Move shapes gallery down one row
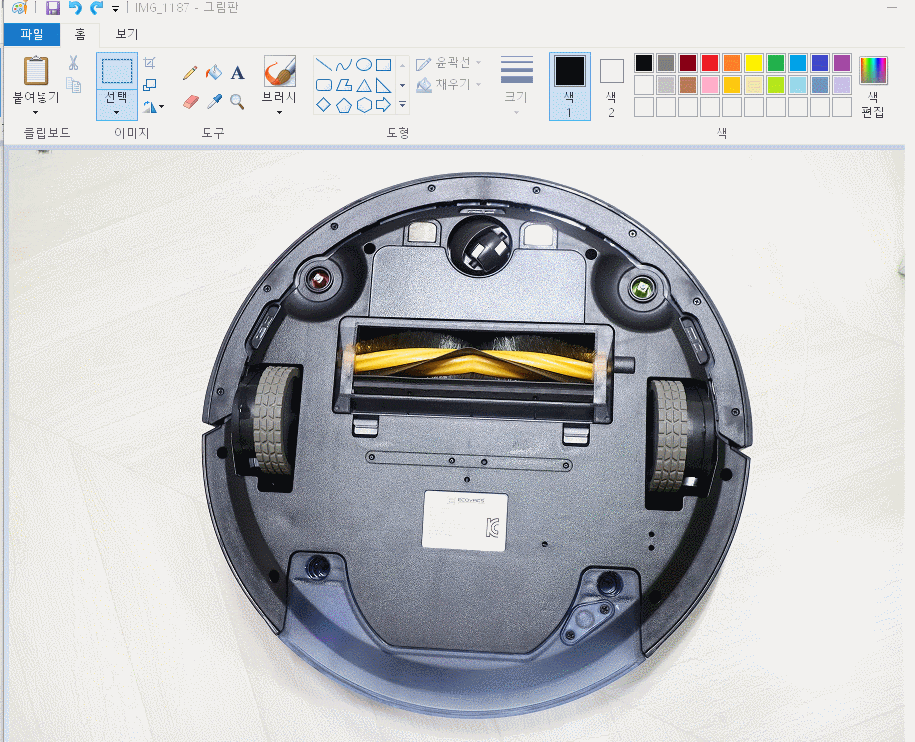915x742 pixels. (x=402, y=85)
